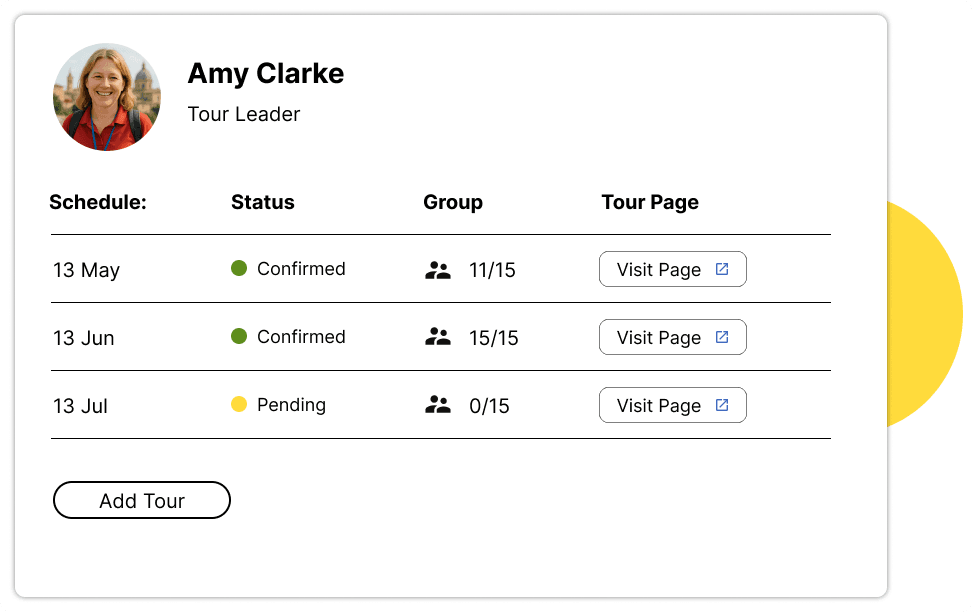The image size is (972, 612).
Task: Click Amy Clarke's profile photo
Action: [x=106, y=97]
